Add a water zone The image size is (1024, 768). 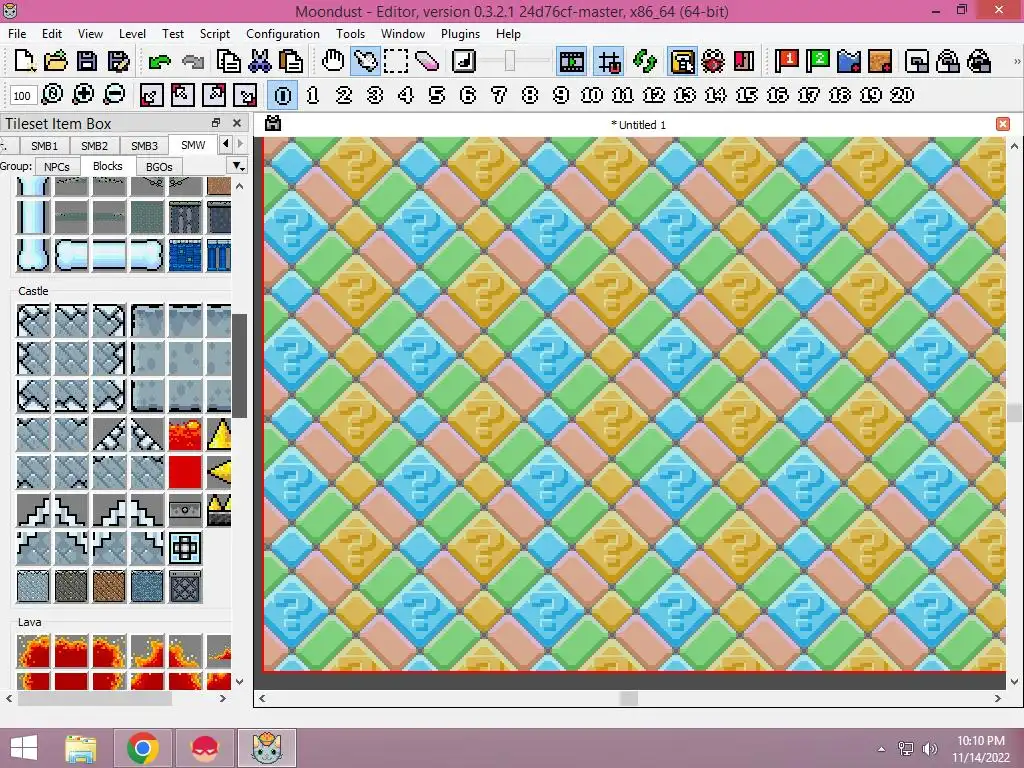click(848, 61)
